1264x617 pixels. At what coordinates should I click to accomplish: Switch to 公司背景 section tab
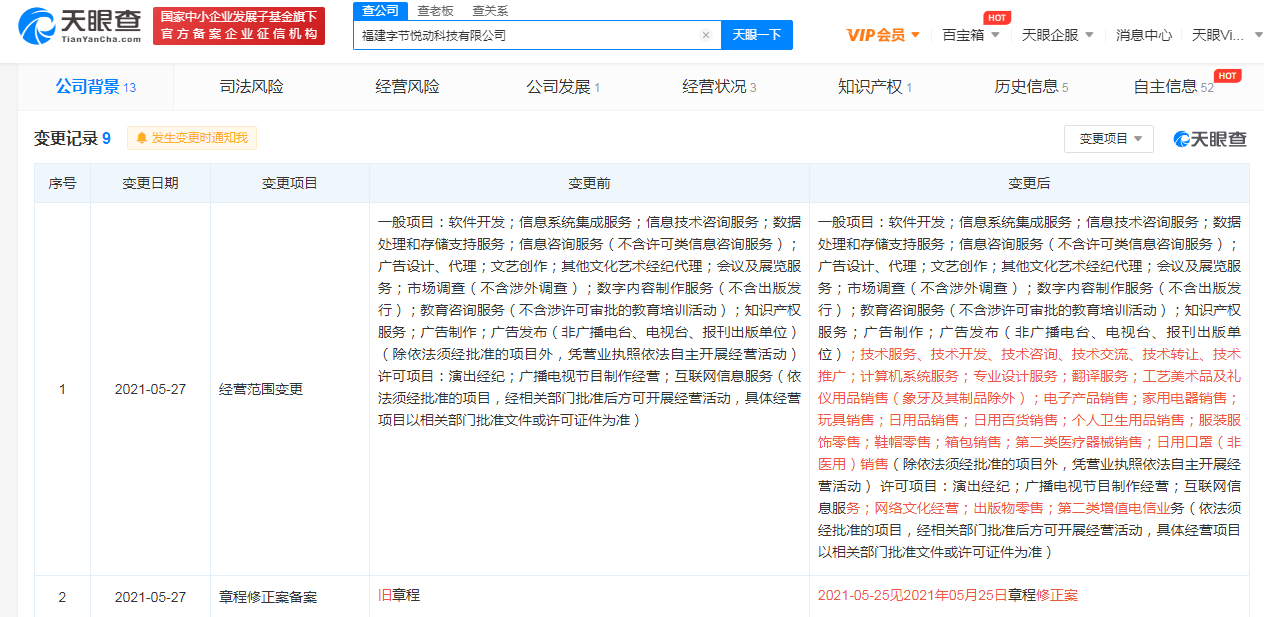tap(95, 87)
